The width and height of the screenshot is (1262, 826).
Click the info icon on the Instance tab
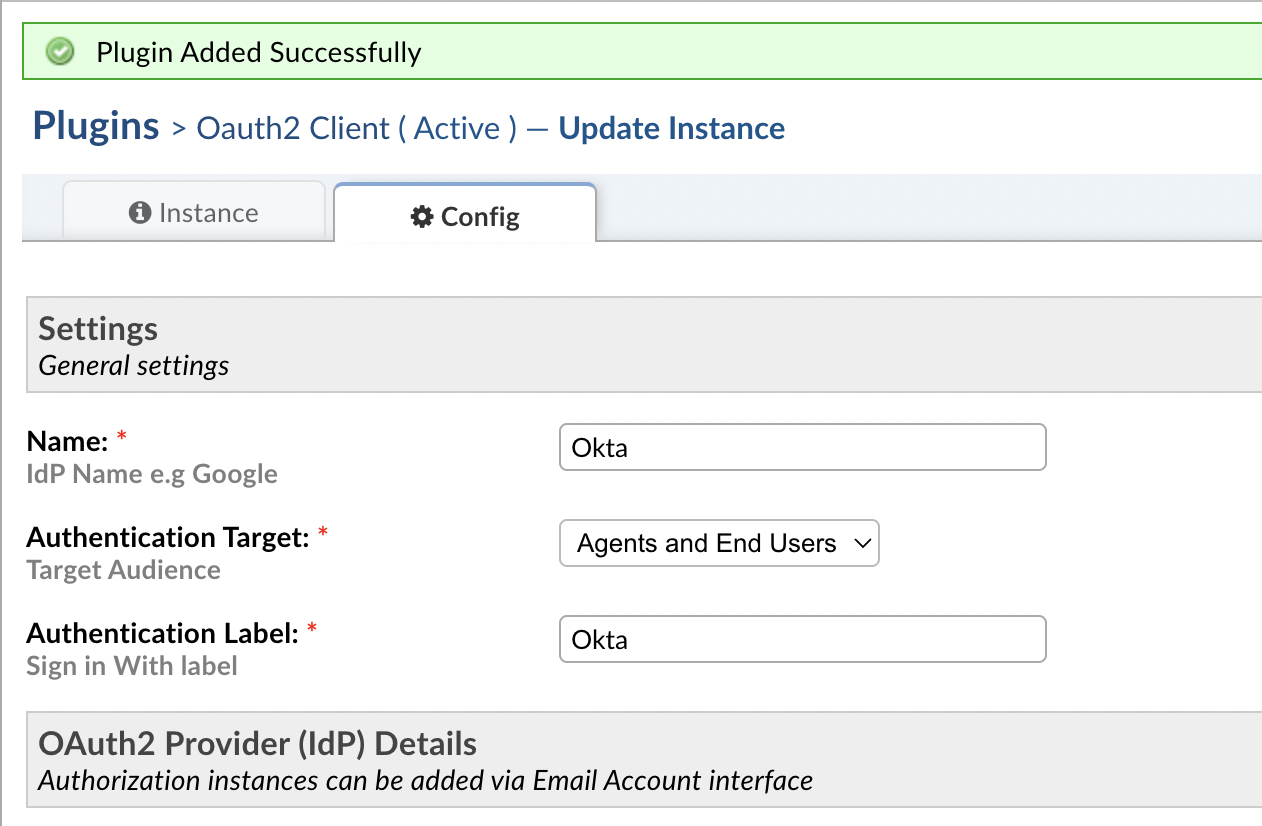[x=141, y=212]
